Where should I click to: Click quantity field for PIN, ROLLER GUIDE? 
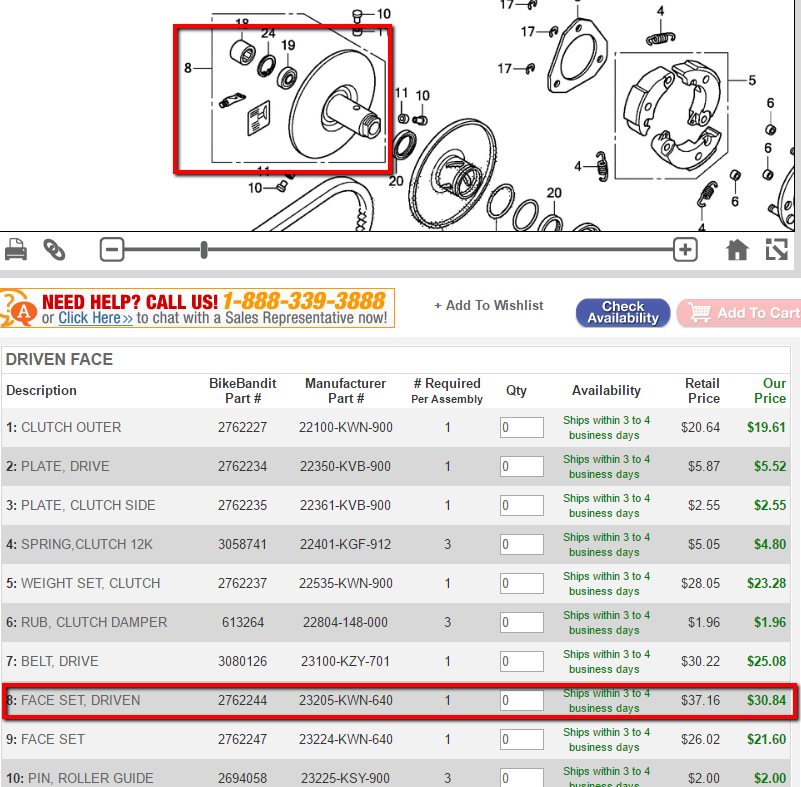pos(522,777)
